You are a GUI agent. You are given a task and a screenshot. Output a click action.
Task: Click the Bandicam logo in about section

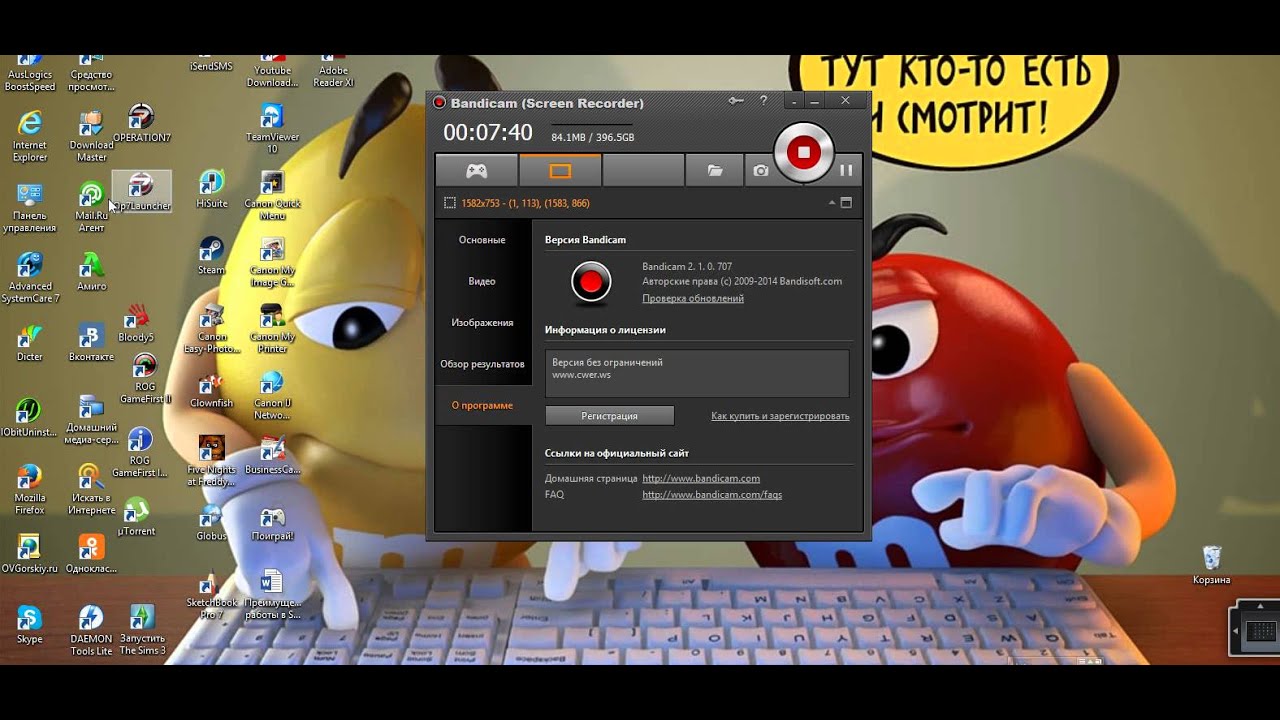(591, 282)
